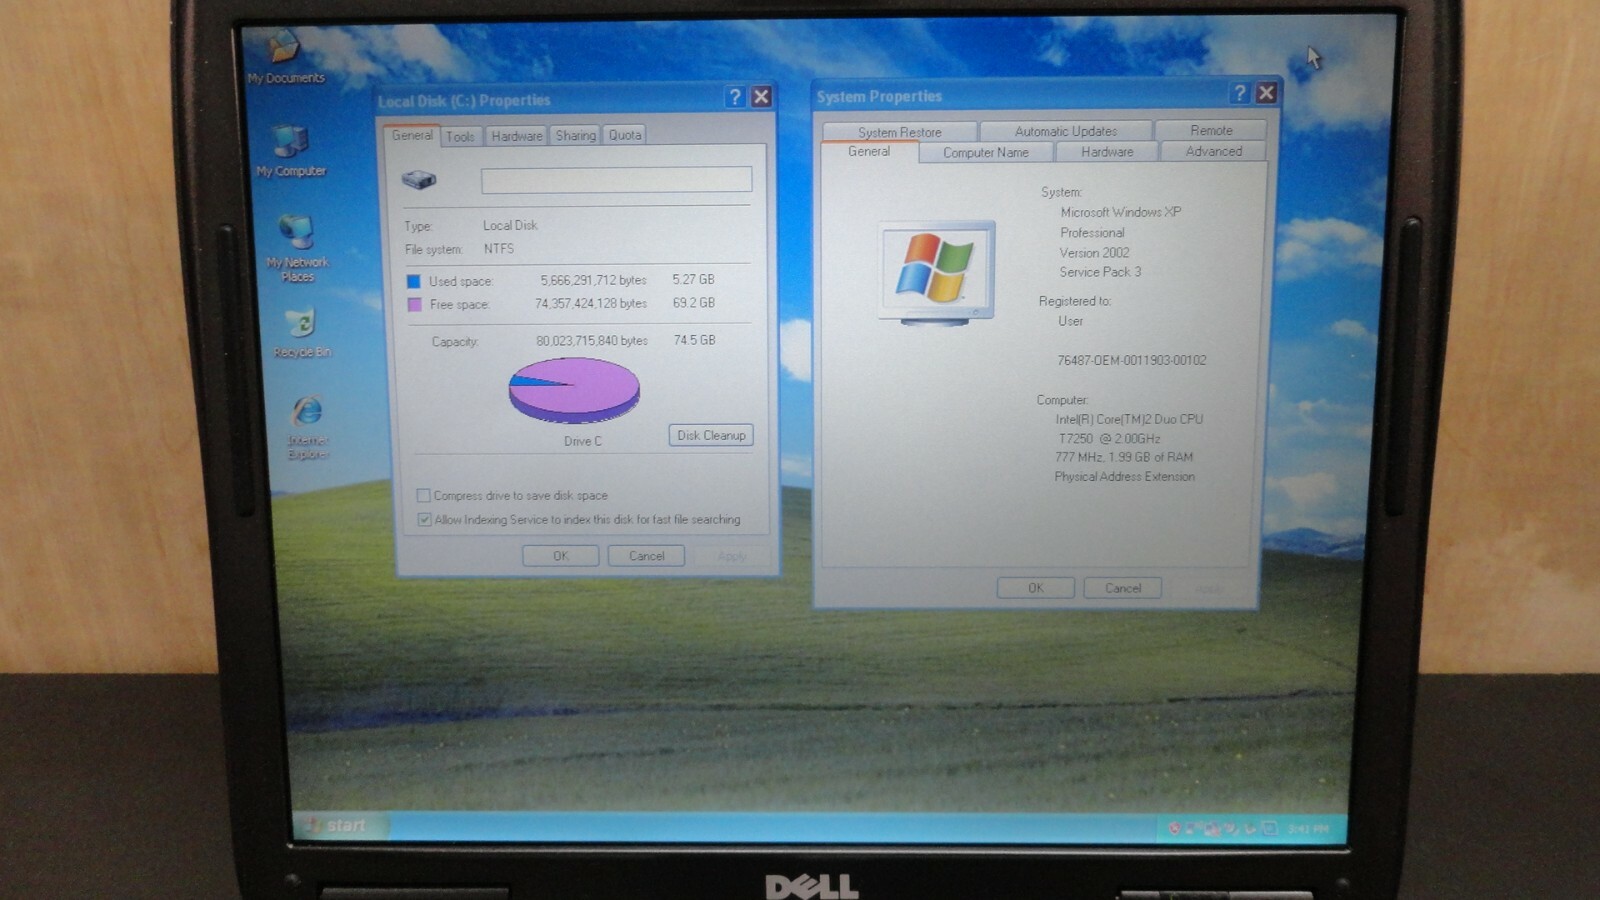Select the Recycle Bin icon
The image size is (1600, 900).
click(301, 333)
